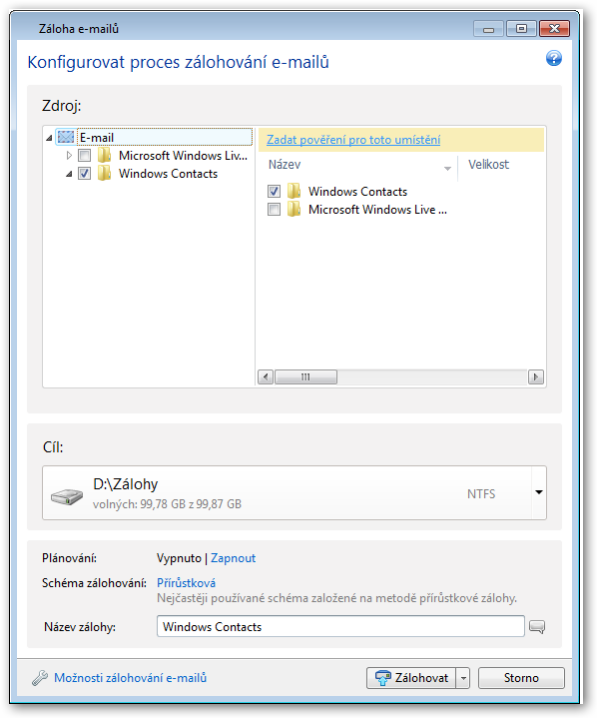Uncheck Windows Contacts checkbox in tree

(x=84, y=174)
